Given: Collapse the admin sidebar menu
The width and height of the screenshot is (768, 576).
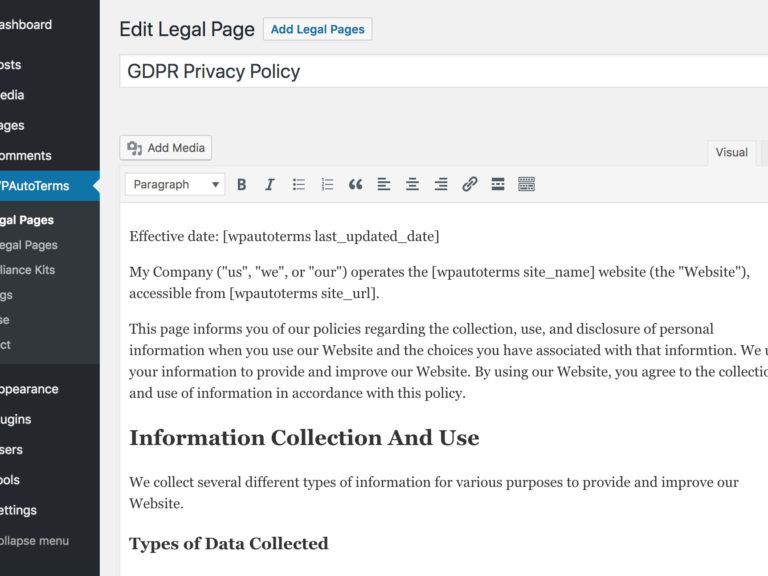Looking at the screenshot, I should 34,541.
